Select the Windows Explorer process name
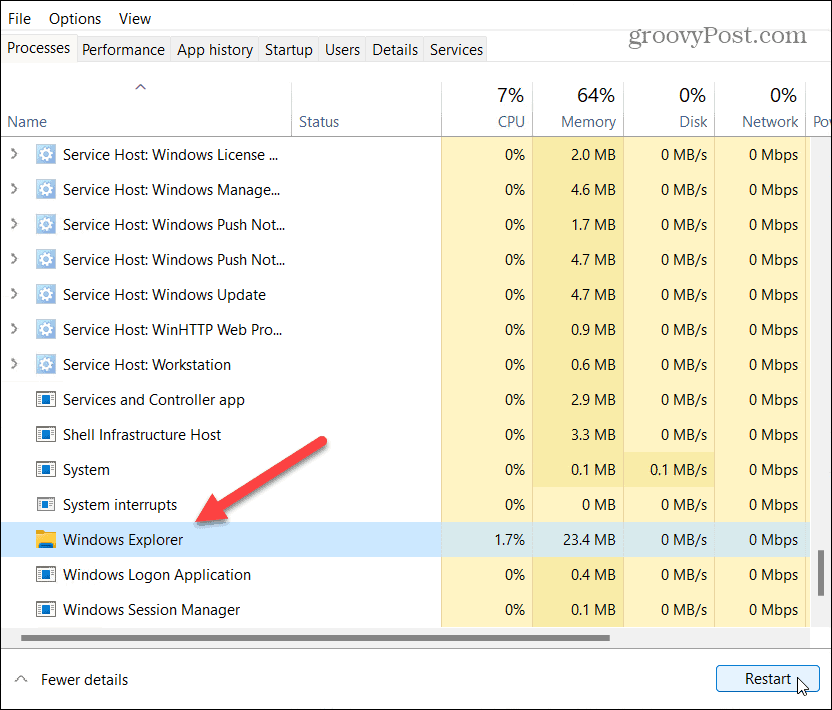Screen dimensions: 832x710 pos(123,540)
